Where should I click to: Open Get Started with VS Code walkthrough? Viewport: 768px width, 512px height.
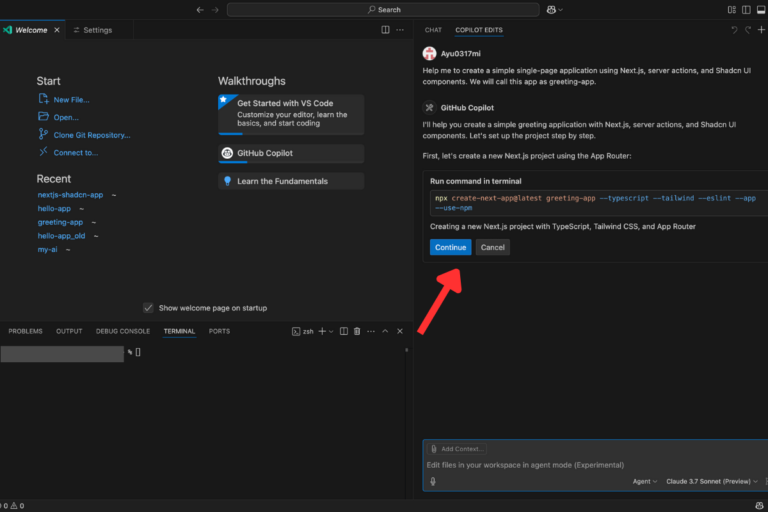click(291, 114)
